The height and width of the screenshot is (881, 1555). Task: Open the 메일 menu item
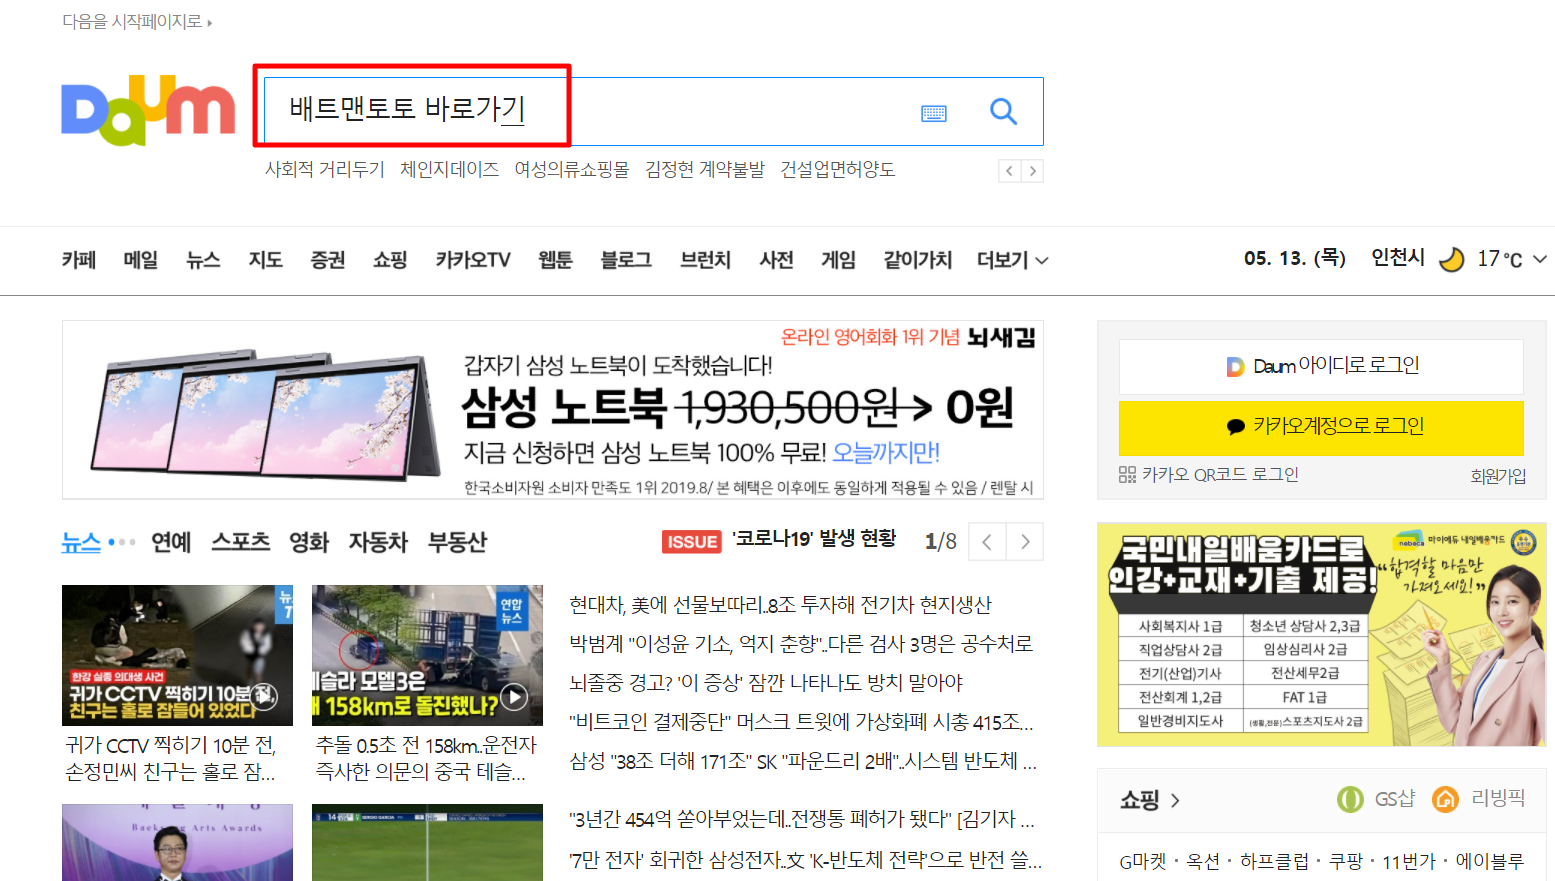pyautogui.click(x=141, y=260)
